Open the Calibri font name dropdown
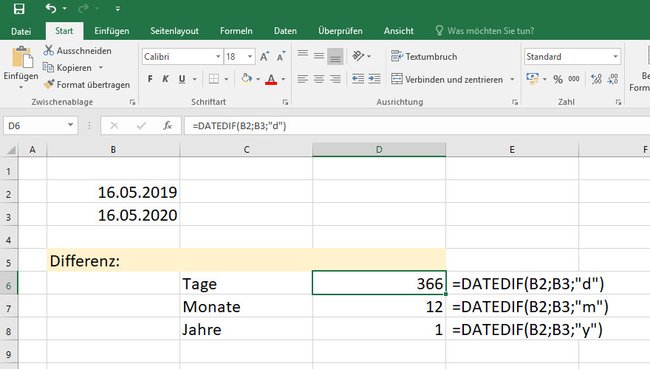The height and width of the screenshot is (369, 650). [218, 56]
